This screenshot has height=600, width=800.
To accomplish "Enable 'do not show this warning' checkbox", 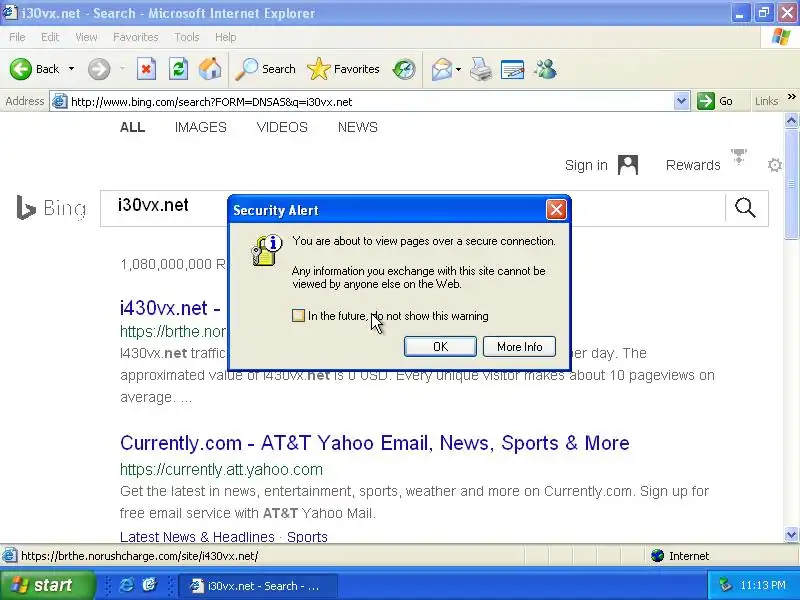I will coord(298,316).
